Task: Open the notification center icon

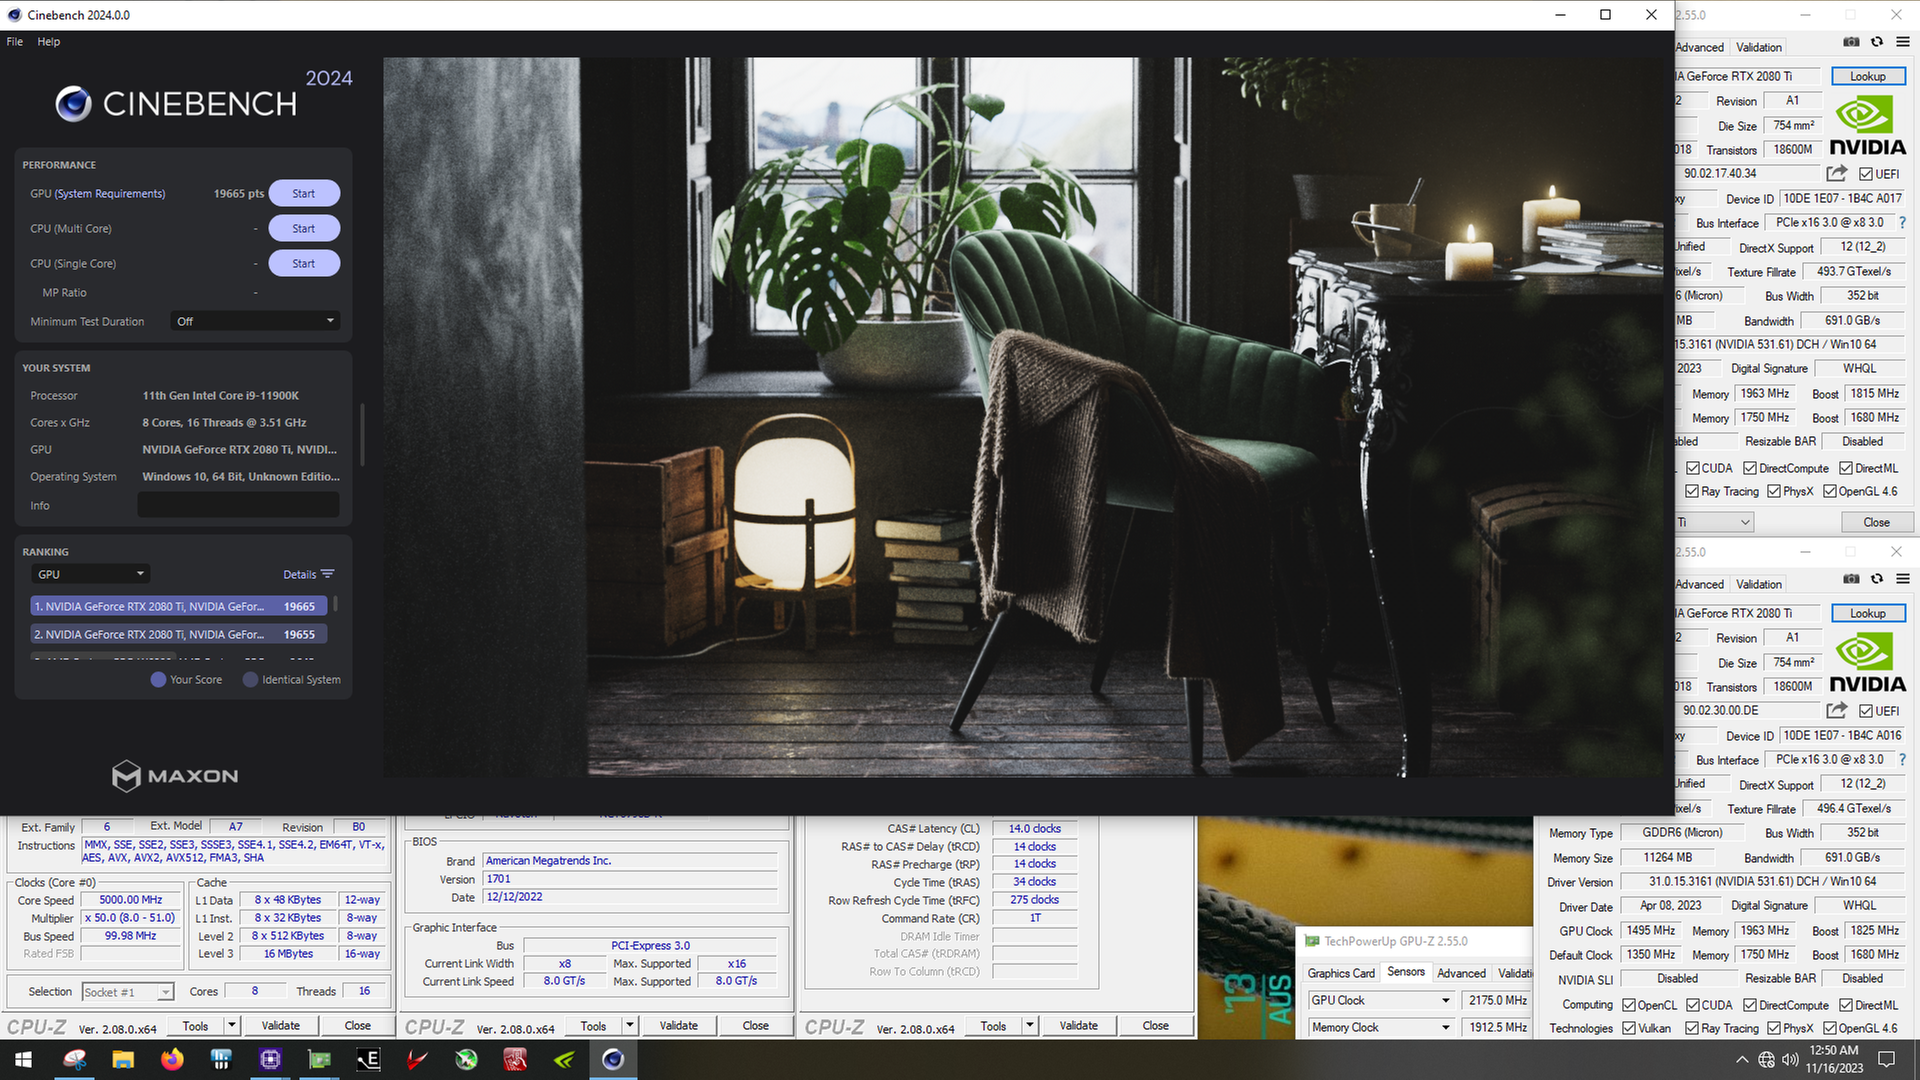Action: tap(1887, 1059)
